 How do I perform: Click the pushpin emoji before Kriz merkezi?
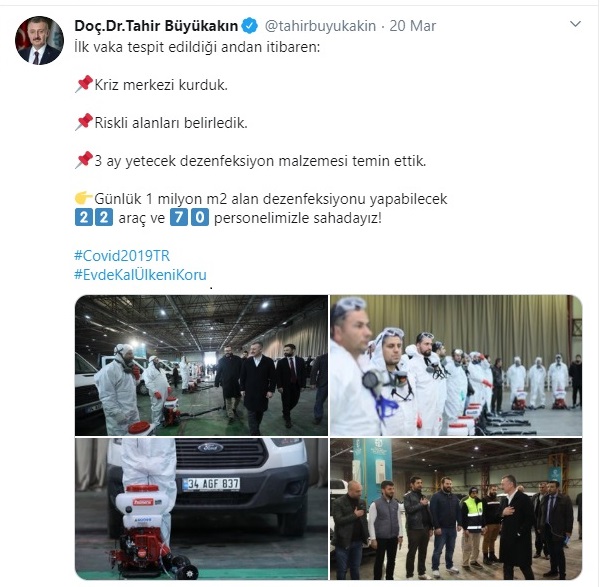pos(84,84)
